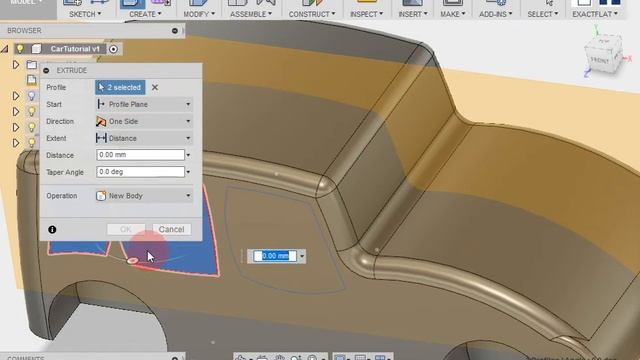Image resolution: width=640 pixels, height=360 pixels.
Task: Collapse the CarTutorial v1 root node
Action: tap(5, 49)
